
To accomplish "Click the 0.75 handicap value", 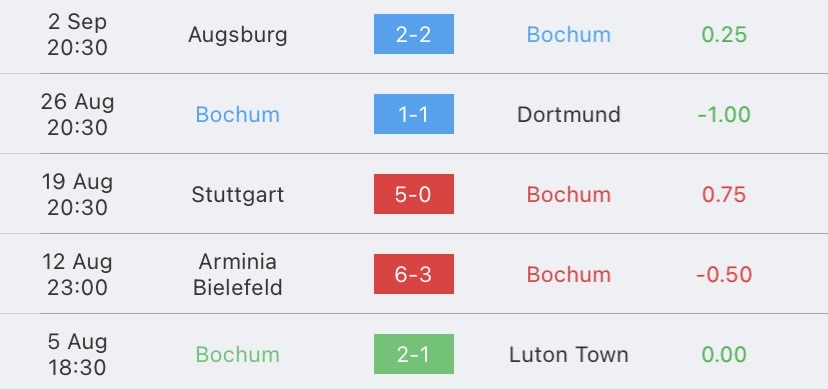I will click(724, 195).
